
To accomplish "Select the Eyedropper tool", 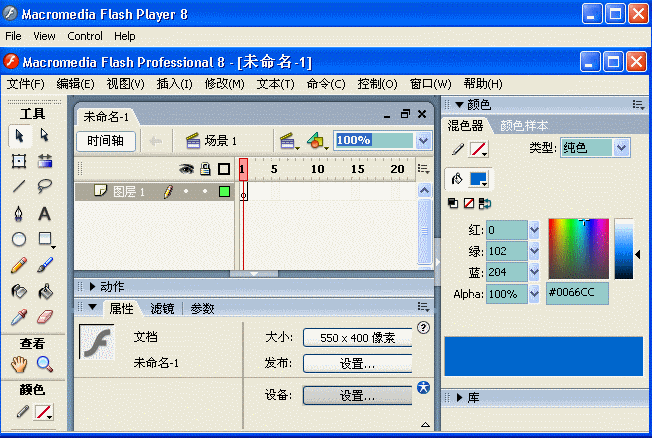I will (x=19, y=317).
